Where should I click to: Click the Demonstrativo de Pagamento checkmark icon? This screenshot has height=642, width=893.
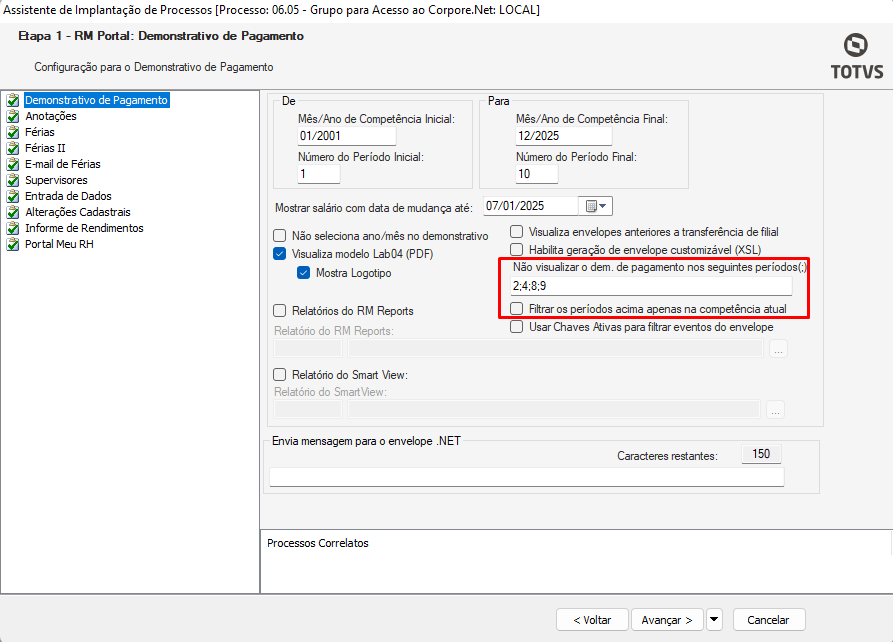(x=13, y=100)
